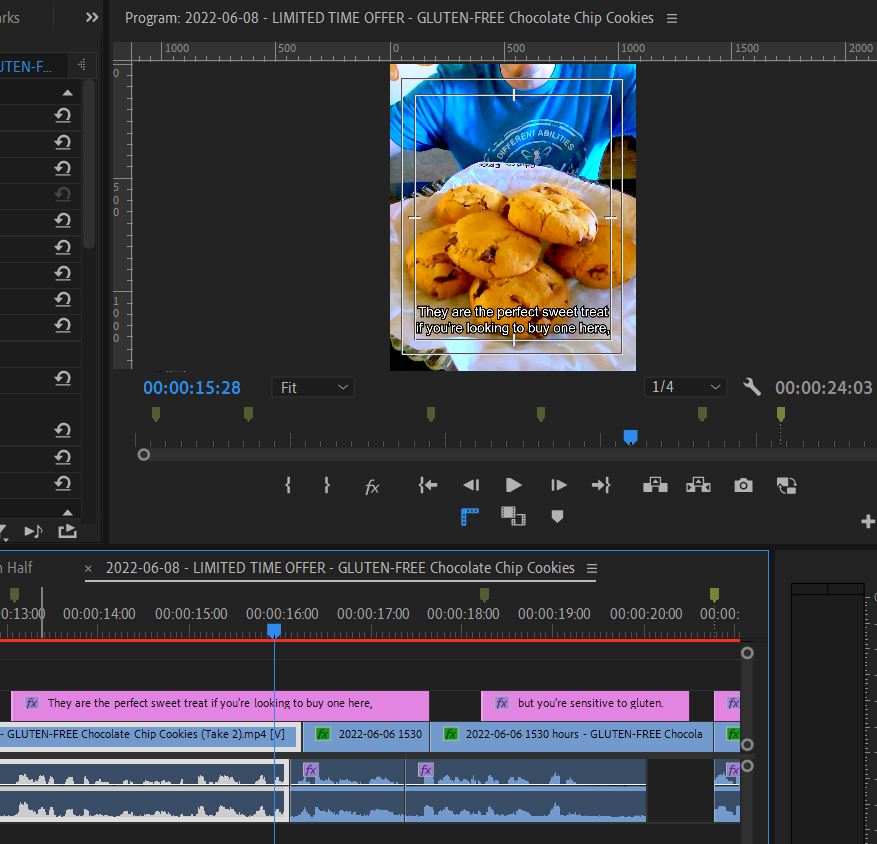Click the Mark In bracket button

tap(287, 485)
